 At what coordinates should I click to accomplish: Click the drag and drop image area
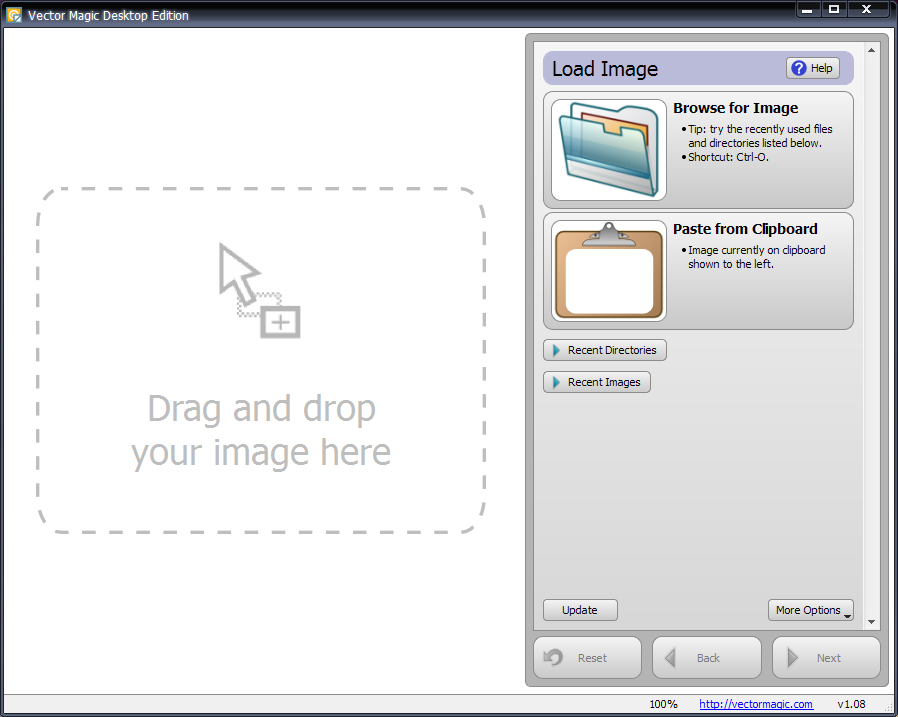click(x=261, y=361)
